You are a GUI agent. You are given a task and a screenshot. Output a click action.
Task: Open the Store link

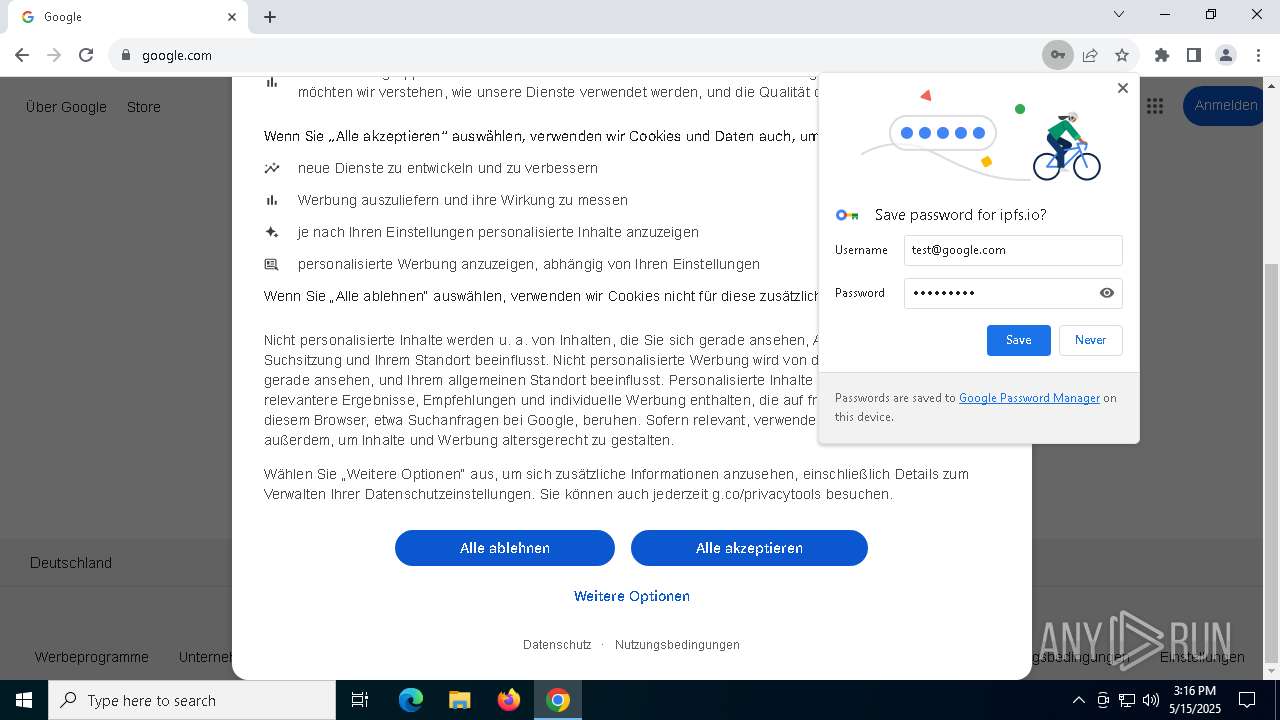pos(144,107)
